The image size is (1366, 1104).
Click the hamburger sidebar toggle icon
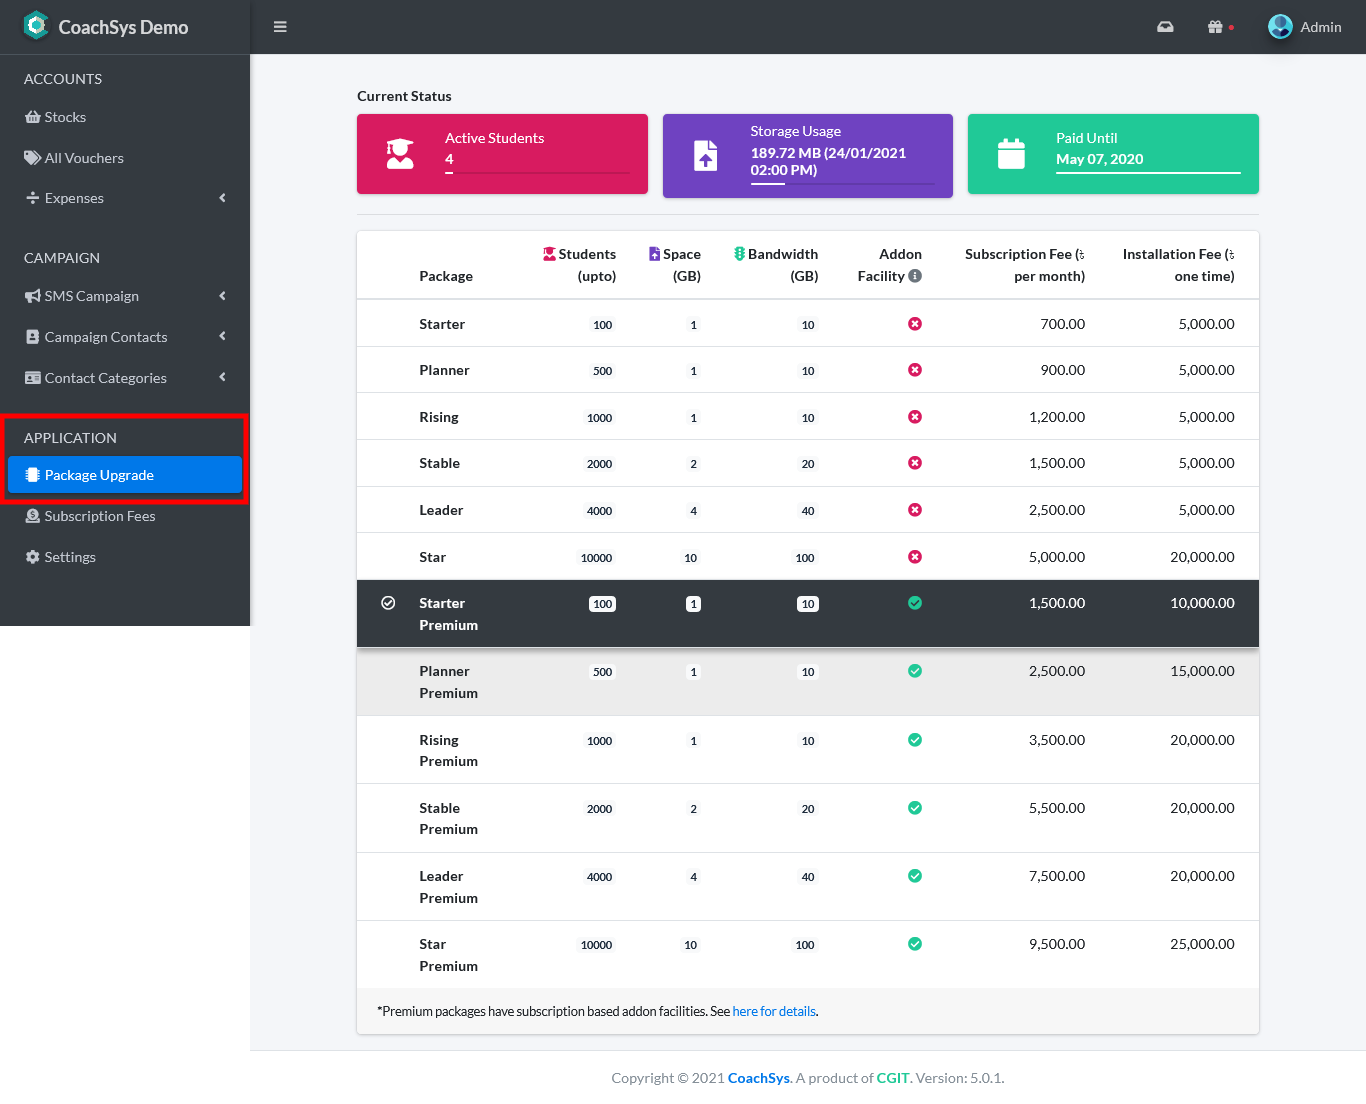click(280, 27)
